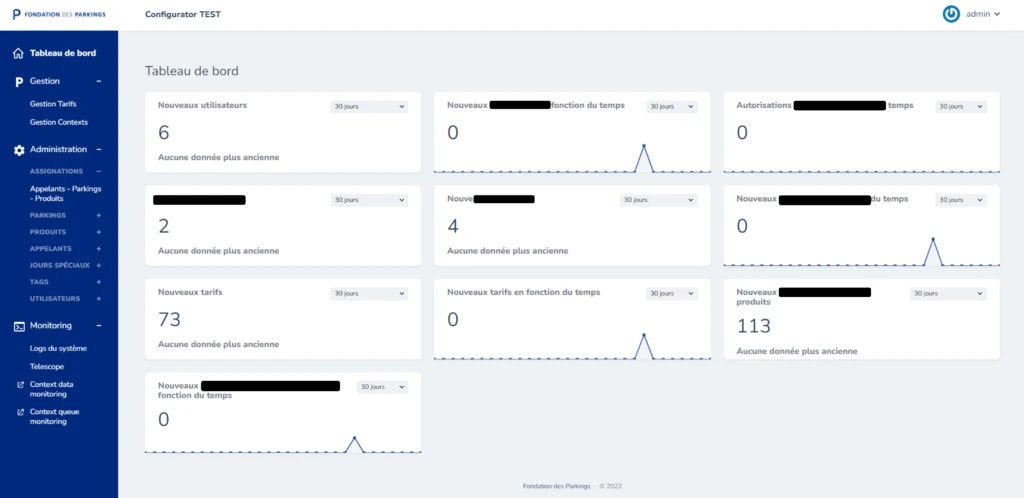Open Gestion Tarifs page

point(53,103)
